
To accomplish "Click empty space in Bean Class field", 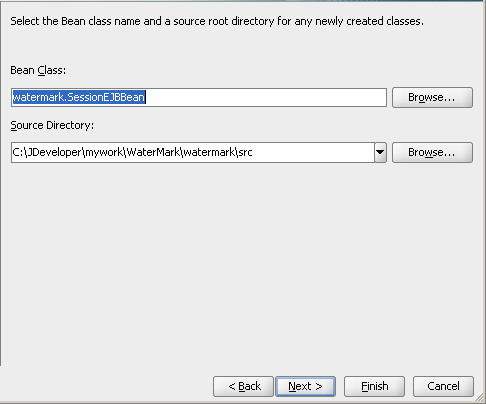I will coord(266,97).
